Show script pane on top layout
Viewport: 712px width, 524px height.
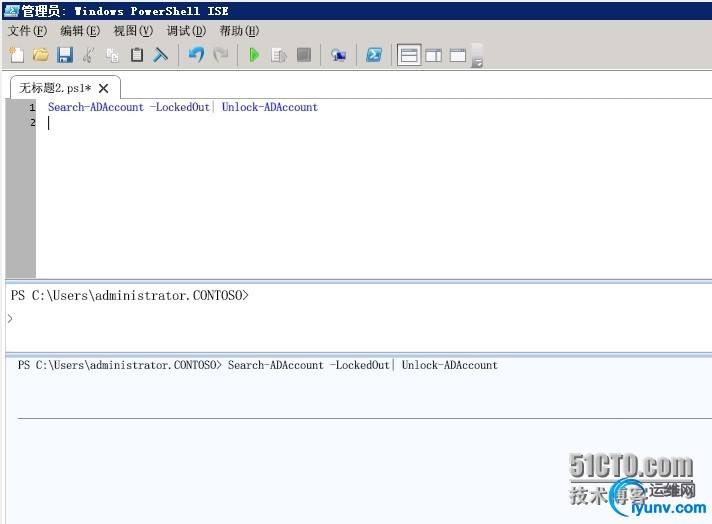click(x=409, y=55)
